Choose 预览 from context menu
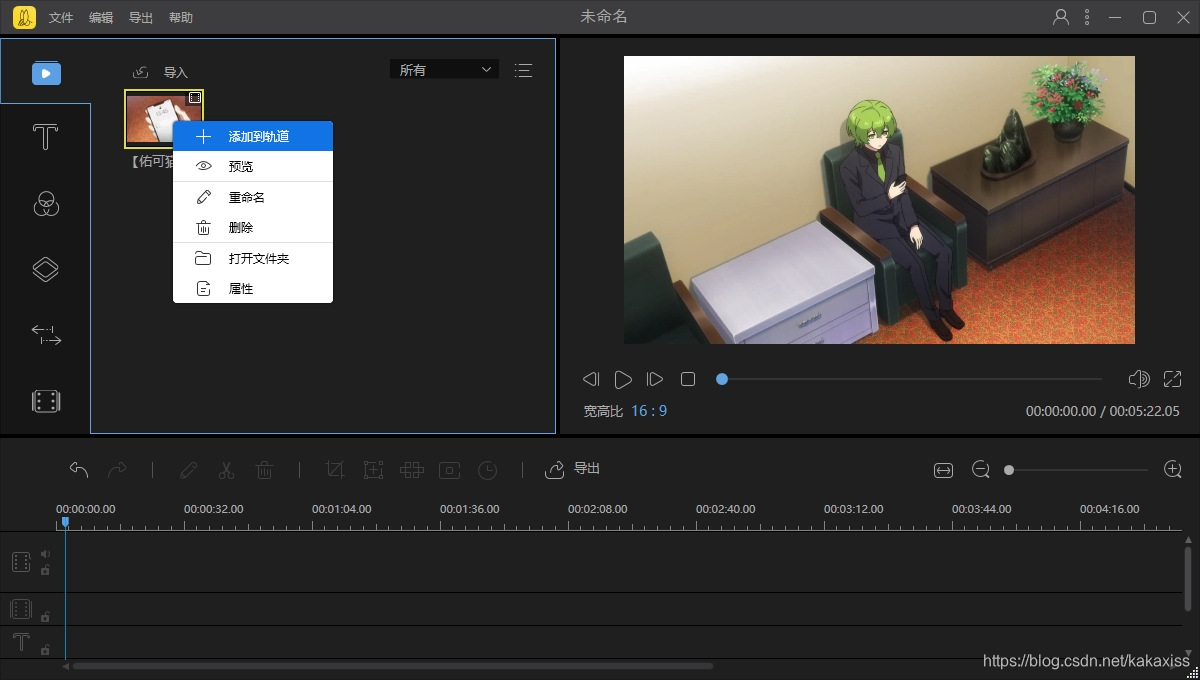The width and height of the screenshot is (1200, 680). (x=253, y=166)
